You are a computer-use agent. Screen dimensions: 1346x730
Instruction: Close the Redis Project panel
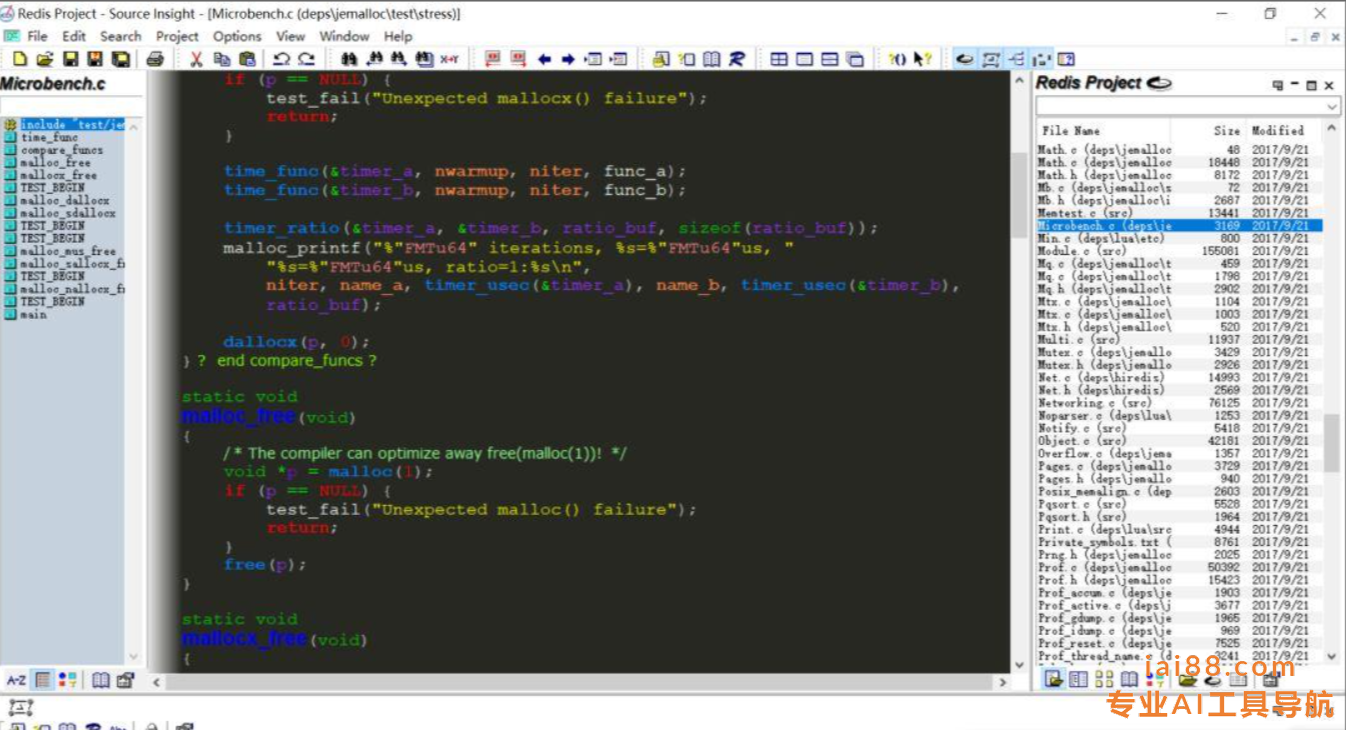pos(1329,85)
